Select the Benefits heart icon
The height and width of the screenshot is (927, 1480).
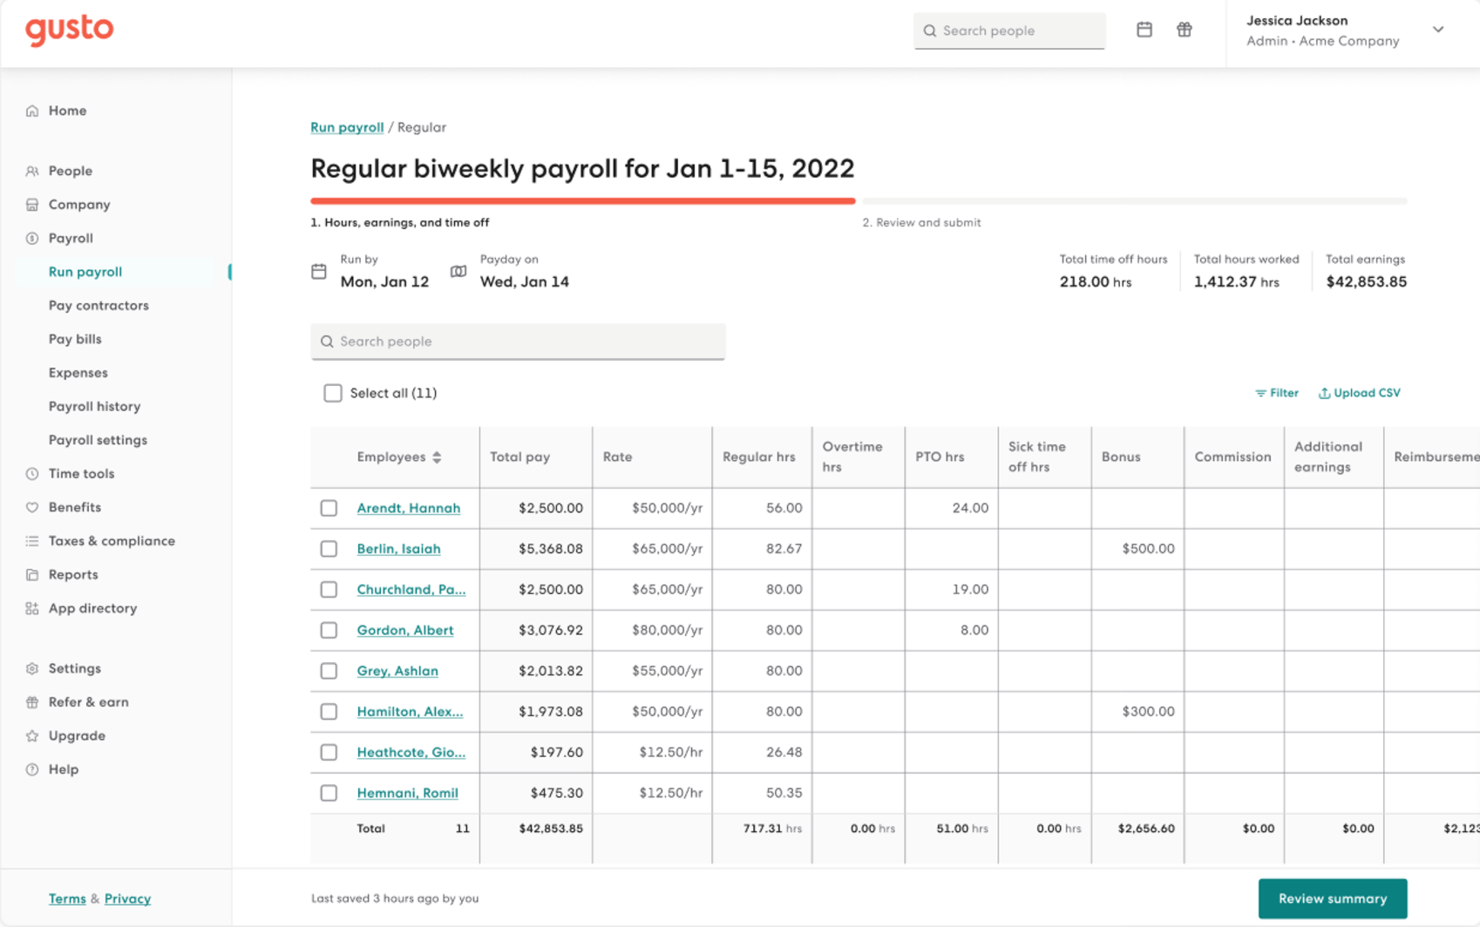point(31,507)
